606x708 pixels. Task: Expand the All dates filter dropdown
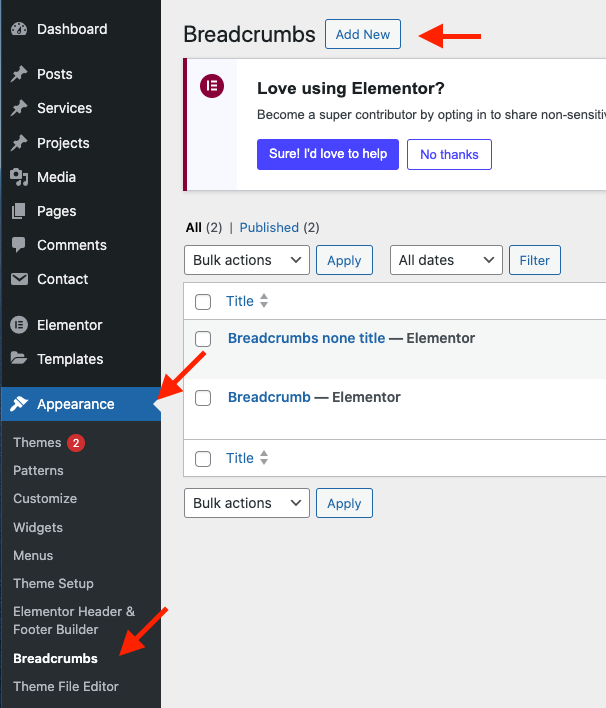(x=446, y=260)
